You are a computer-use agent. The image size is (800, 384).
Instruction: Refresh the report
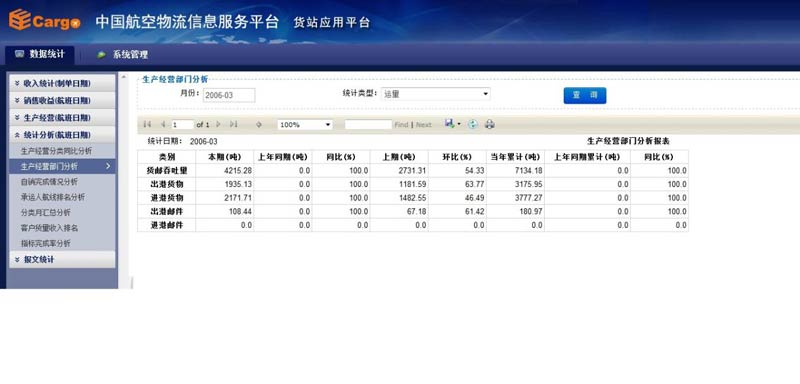click(x=473, y=124)
